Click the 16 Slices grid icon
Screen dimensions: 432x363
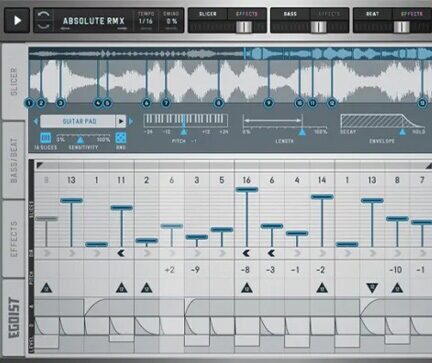[x=46, y=138]
